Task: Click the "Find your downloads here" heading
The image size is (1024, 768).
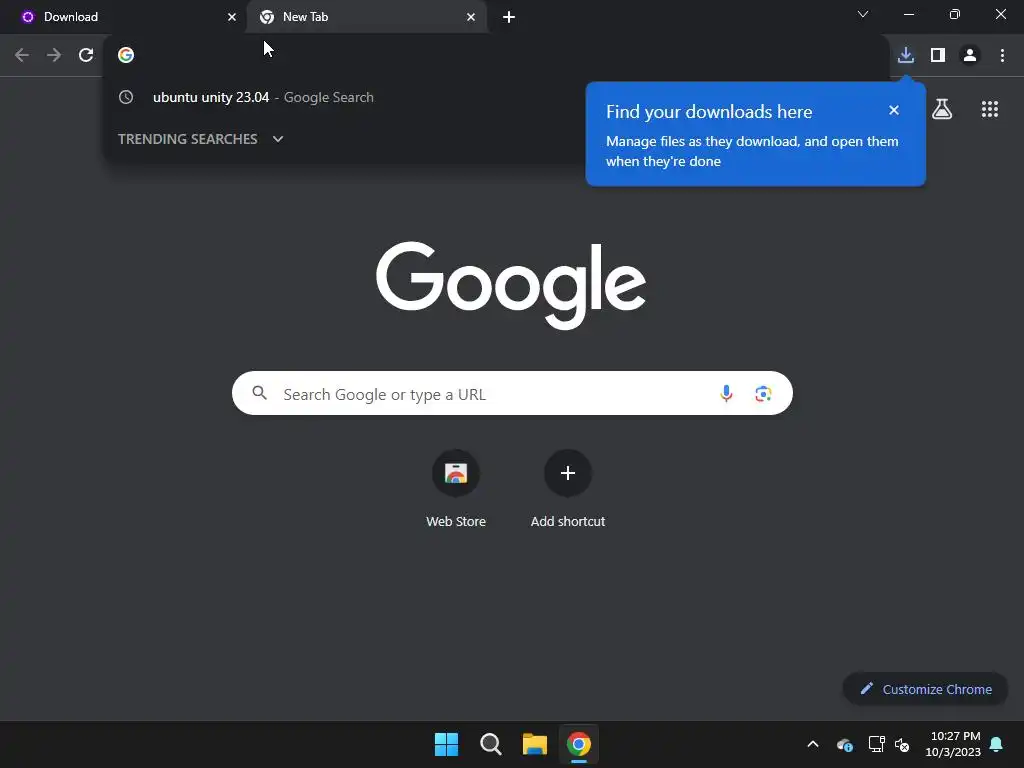Action: tap(709, 112)
